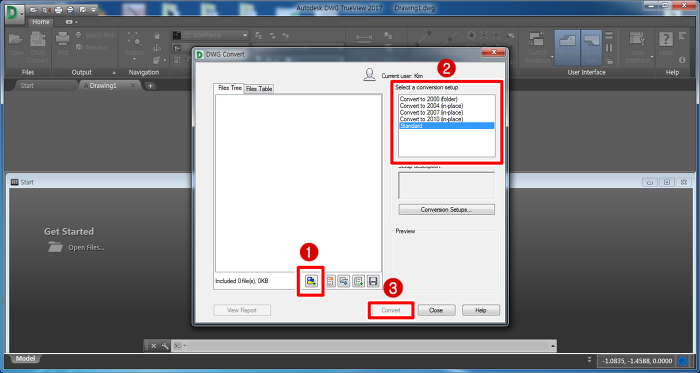The width and height of the screenshot is (700, 373).
Task: Select the Standard conversion setup
Action: click(446, 126)
